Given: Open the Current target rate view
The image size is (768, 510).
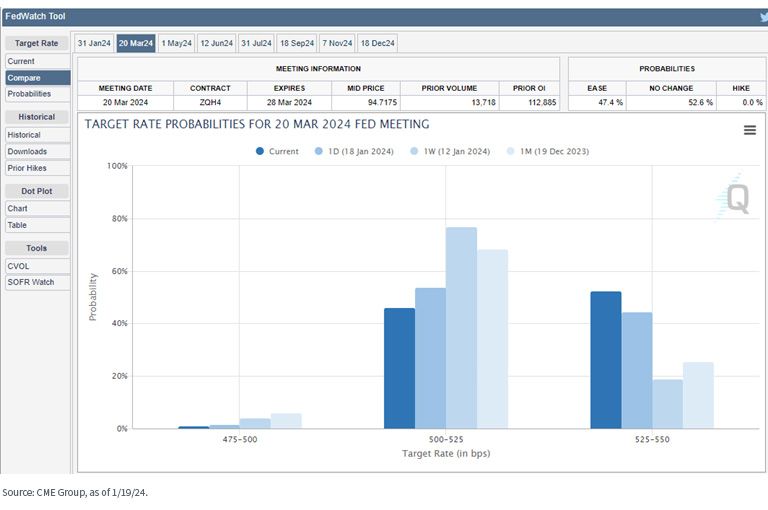Looking at the screenshot, I should click(38, 61).
